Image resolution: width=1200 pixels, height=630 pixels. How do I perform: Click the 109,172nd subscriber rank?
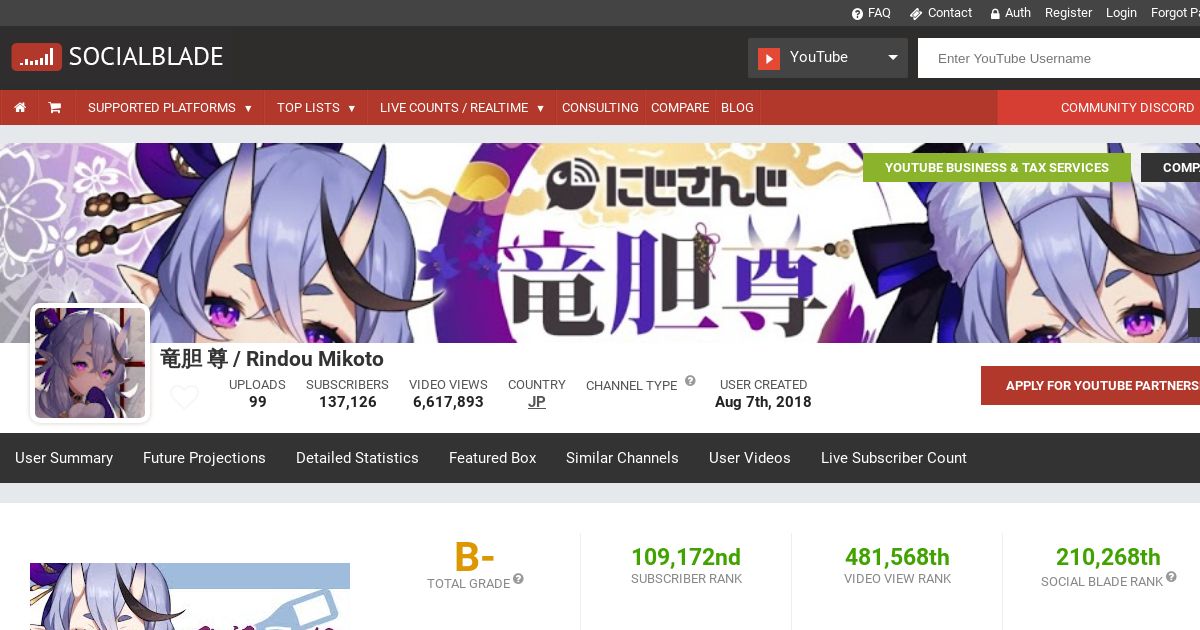tap(686, 557)
